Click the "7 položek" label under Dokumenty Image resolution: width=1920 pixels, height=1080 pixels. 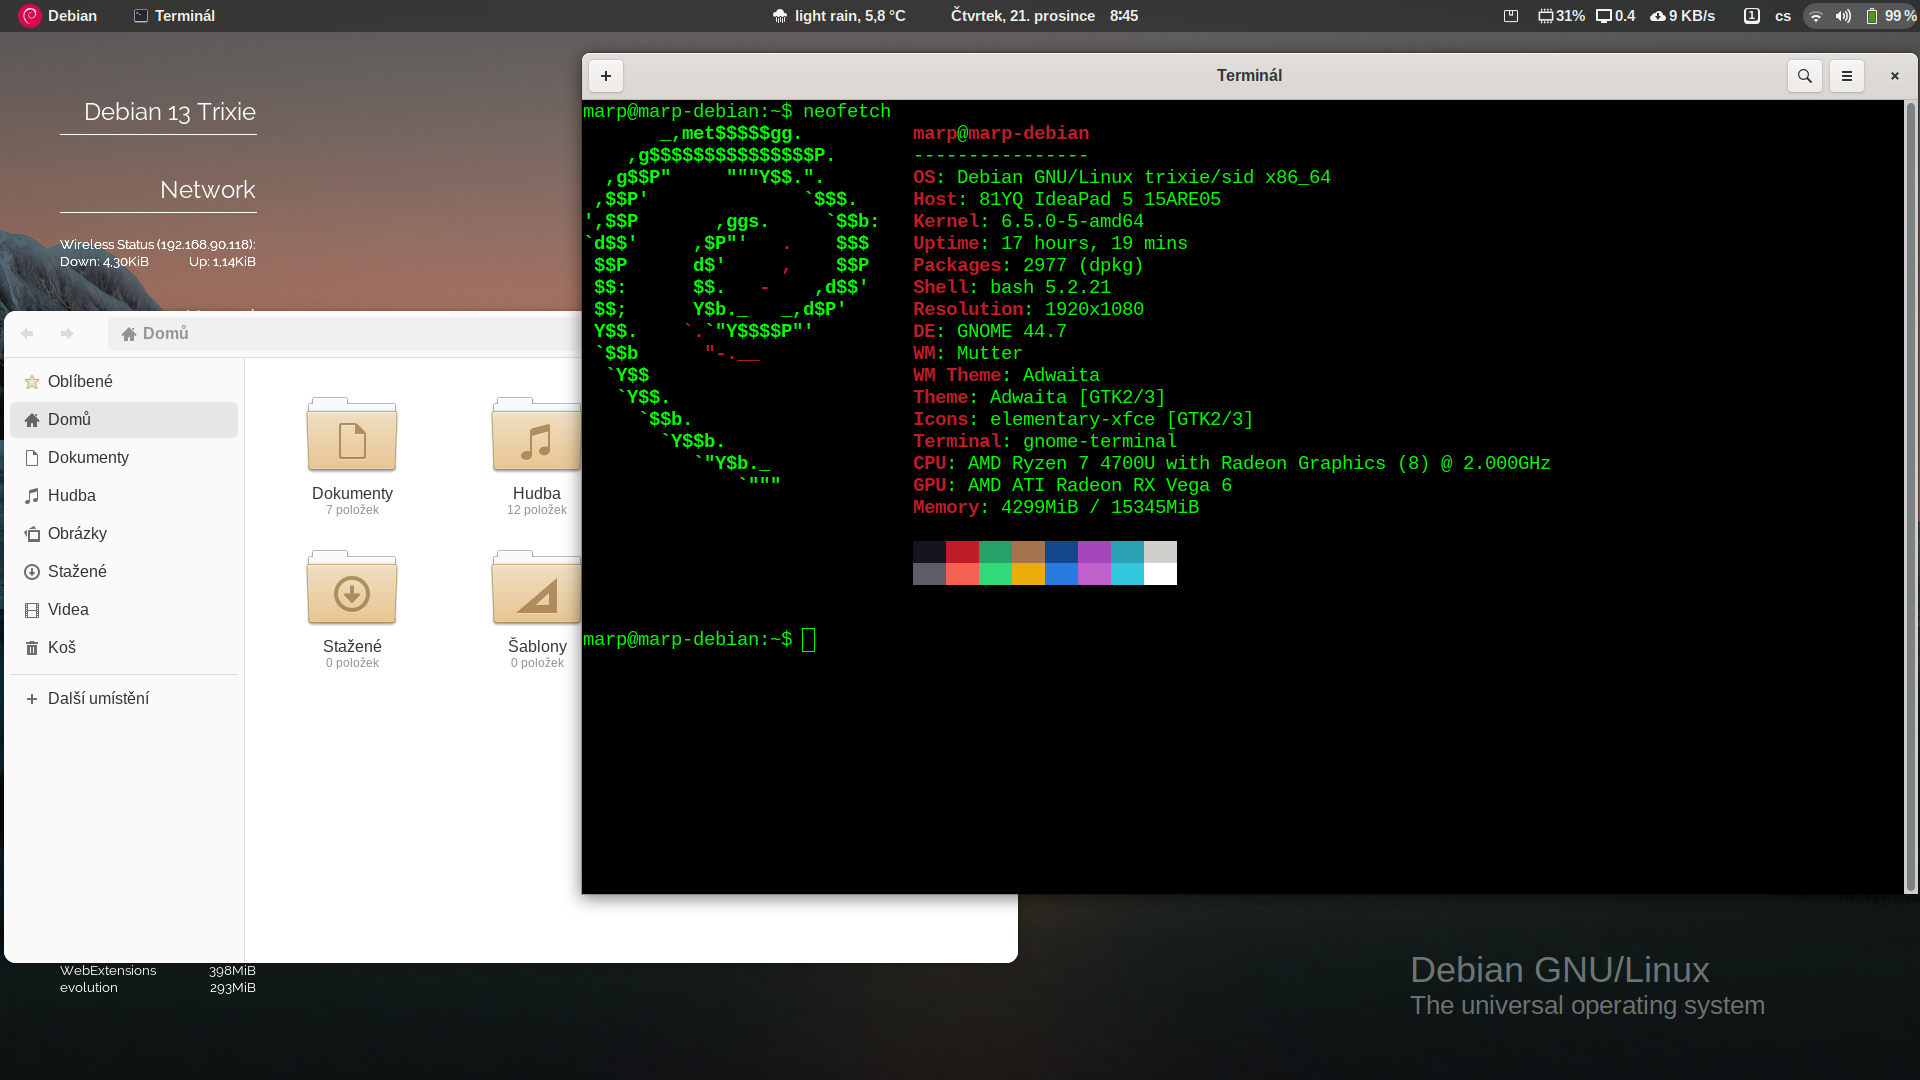click(352, 510)
